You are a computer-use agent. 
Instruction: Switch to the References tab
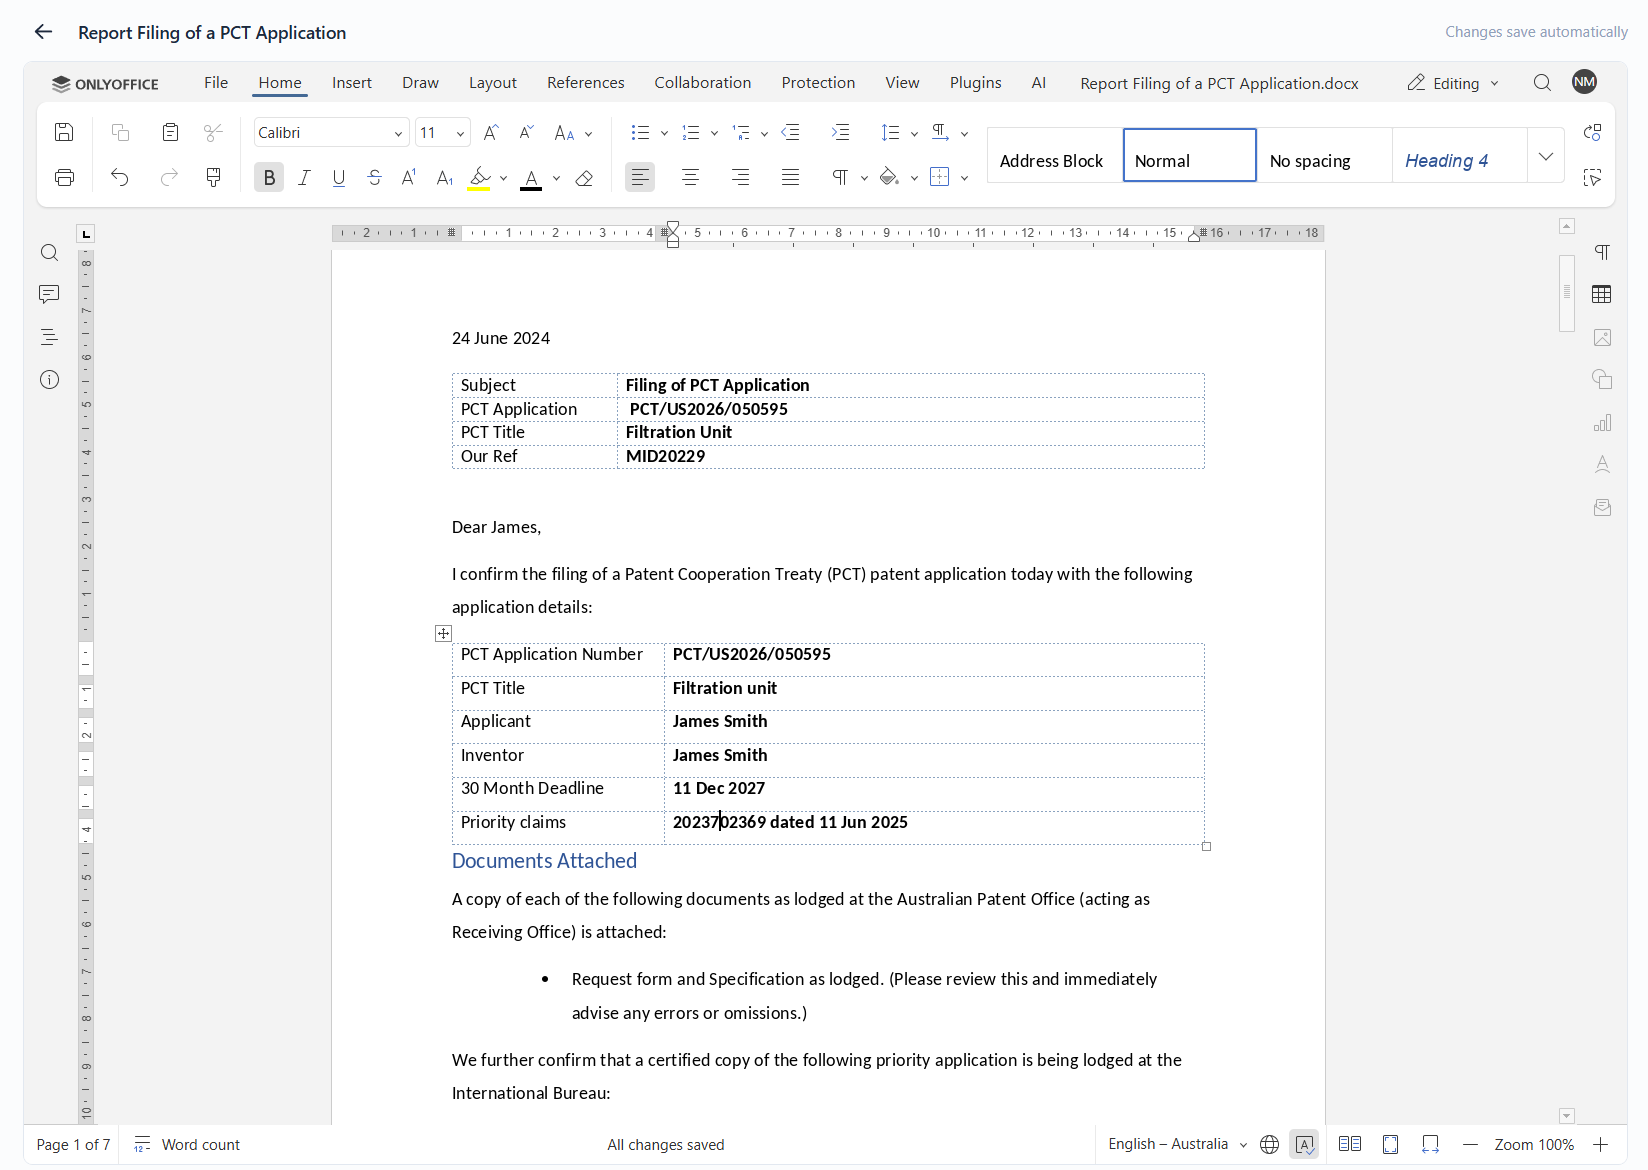(586, 83)
